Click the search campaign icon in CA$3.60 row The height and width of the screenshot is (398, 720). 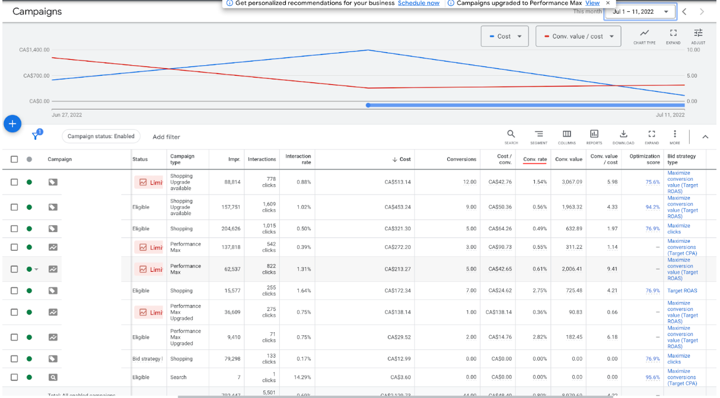pyautogui.click(x=53, y=377)
